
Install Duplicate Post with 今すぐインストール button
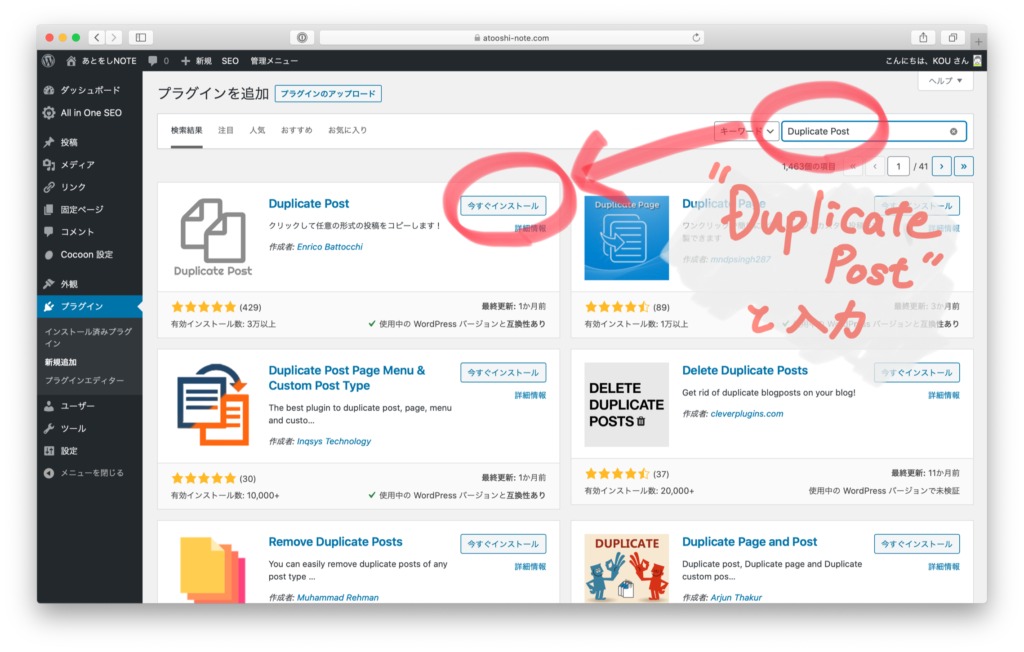click(x=503, y=206)
